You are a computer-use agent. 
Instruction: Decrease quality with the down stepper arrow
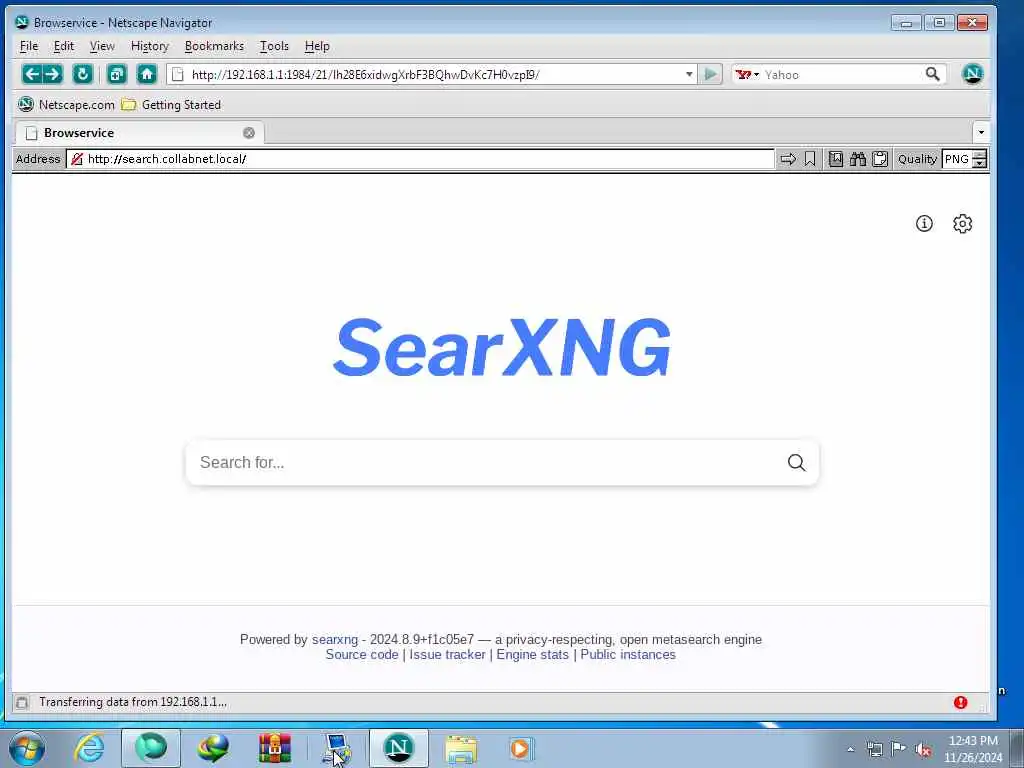pyautogui.click(x=979, y=163)
